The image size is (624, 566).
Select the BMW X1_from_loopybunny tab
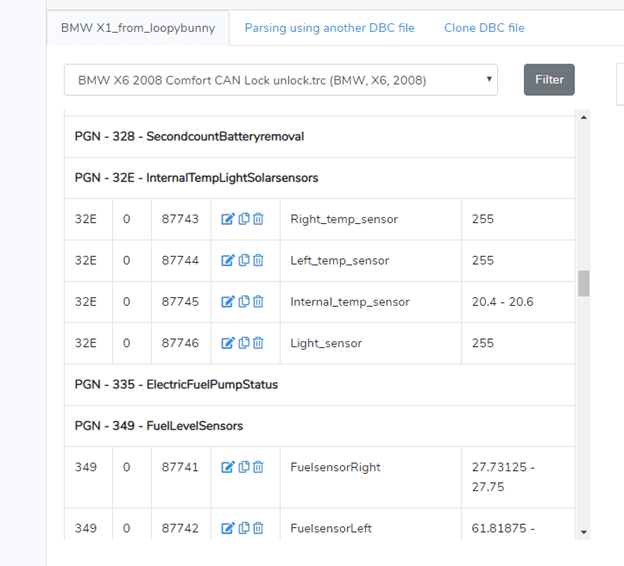click(138, 28)
